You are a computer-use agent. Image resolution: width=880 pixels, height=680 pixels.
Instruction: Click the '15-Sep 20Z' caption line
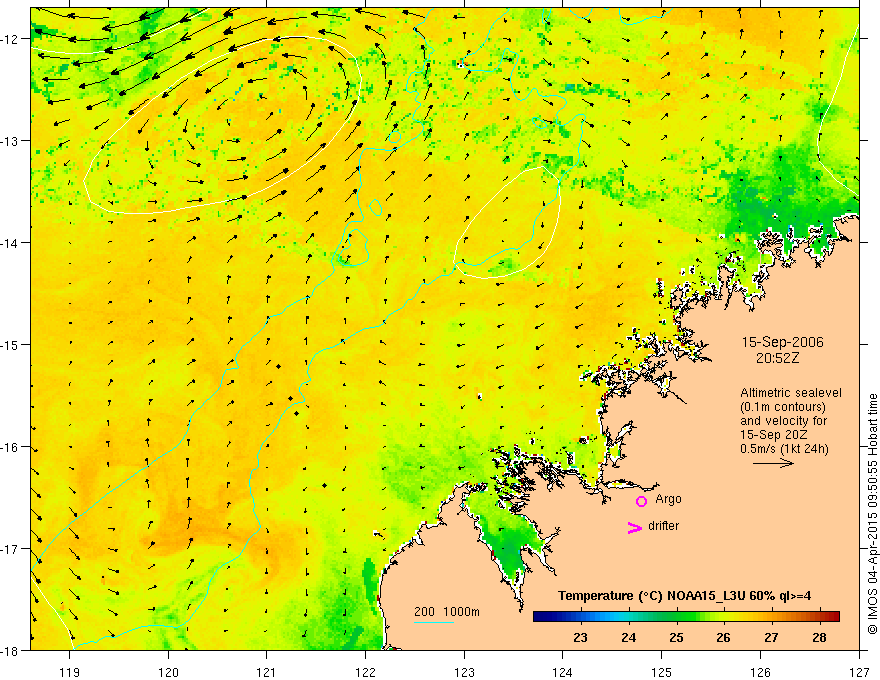(774, 435)
